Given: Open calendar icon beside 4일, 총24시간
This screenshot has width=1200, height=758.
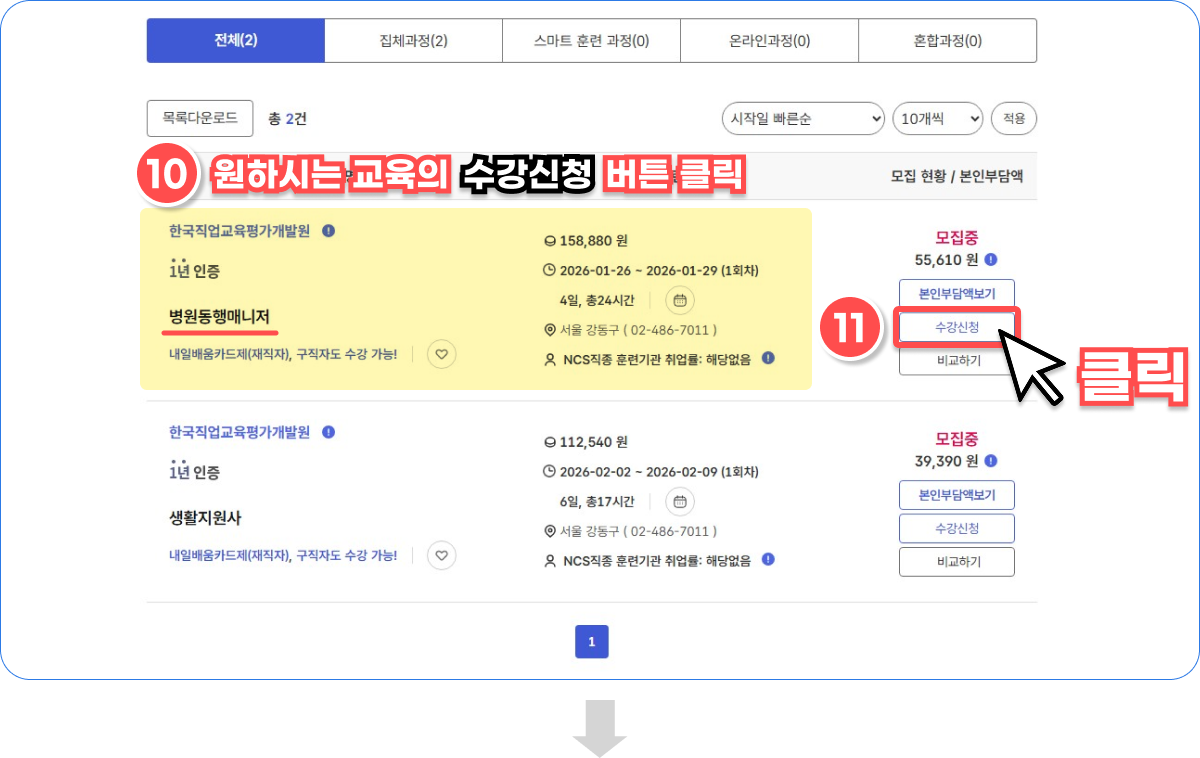Looking at the screenshot, I should pos(680,299).
